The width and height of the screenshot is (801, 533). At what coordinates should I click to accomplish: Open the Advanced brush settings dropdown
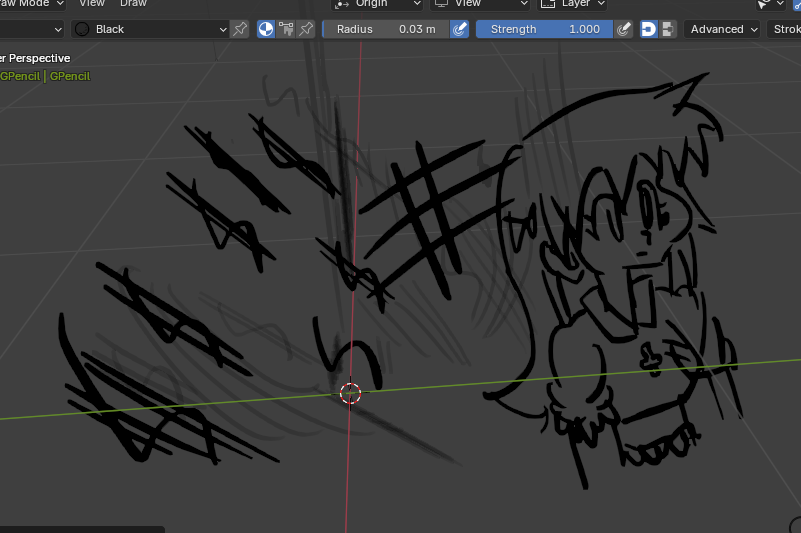(x=722, y=29)
